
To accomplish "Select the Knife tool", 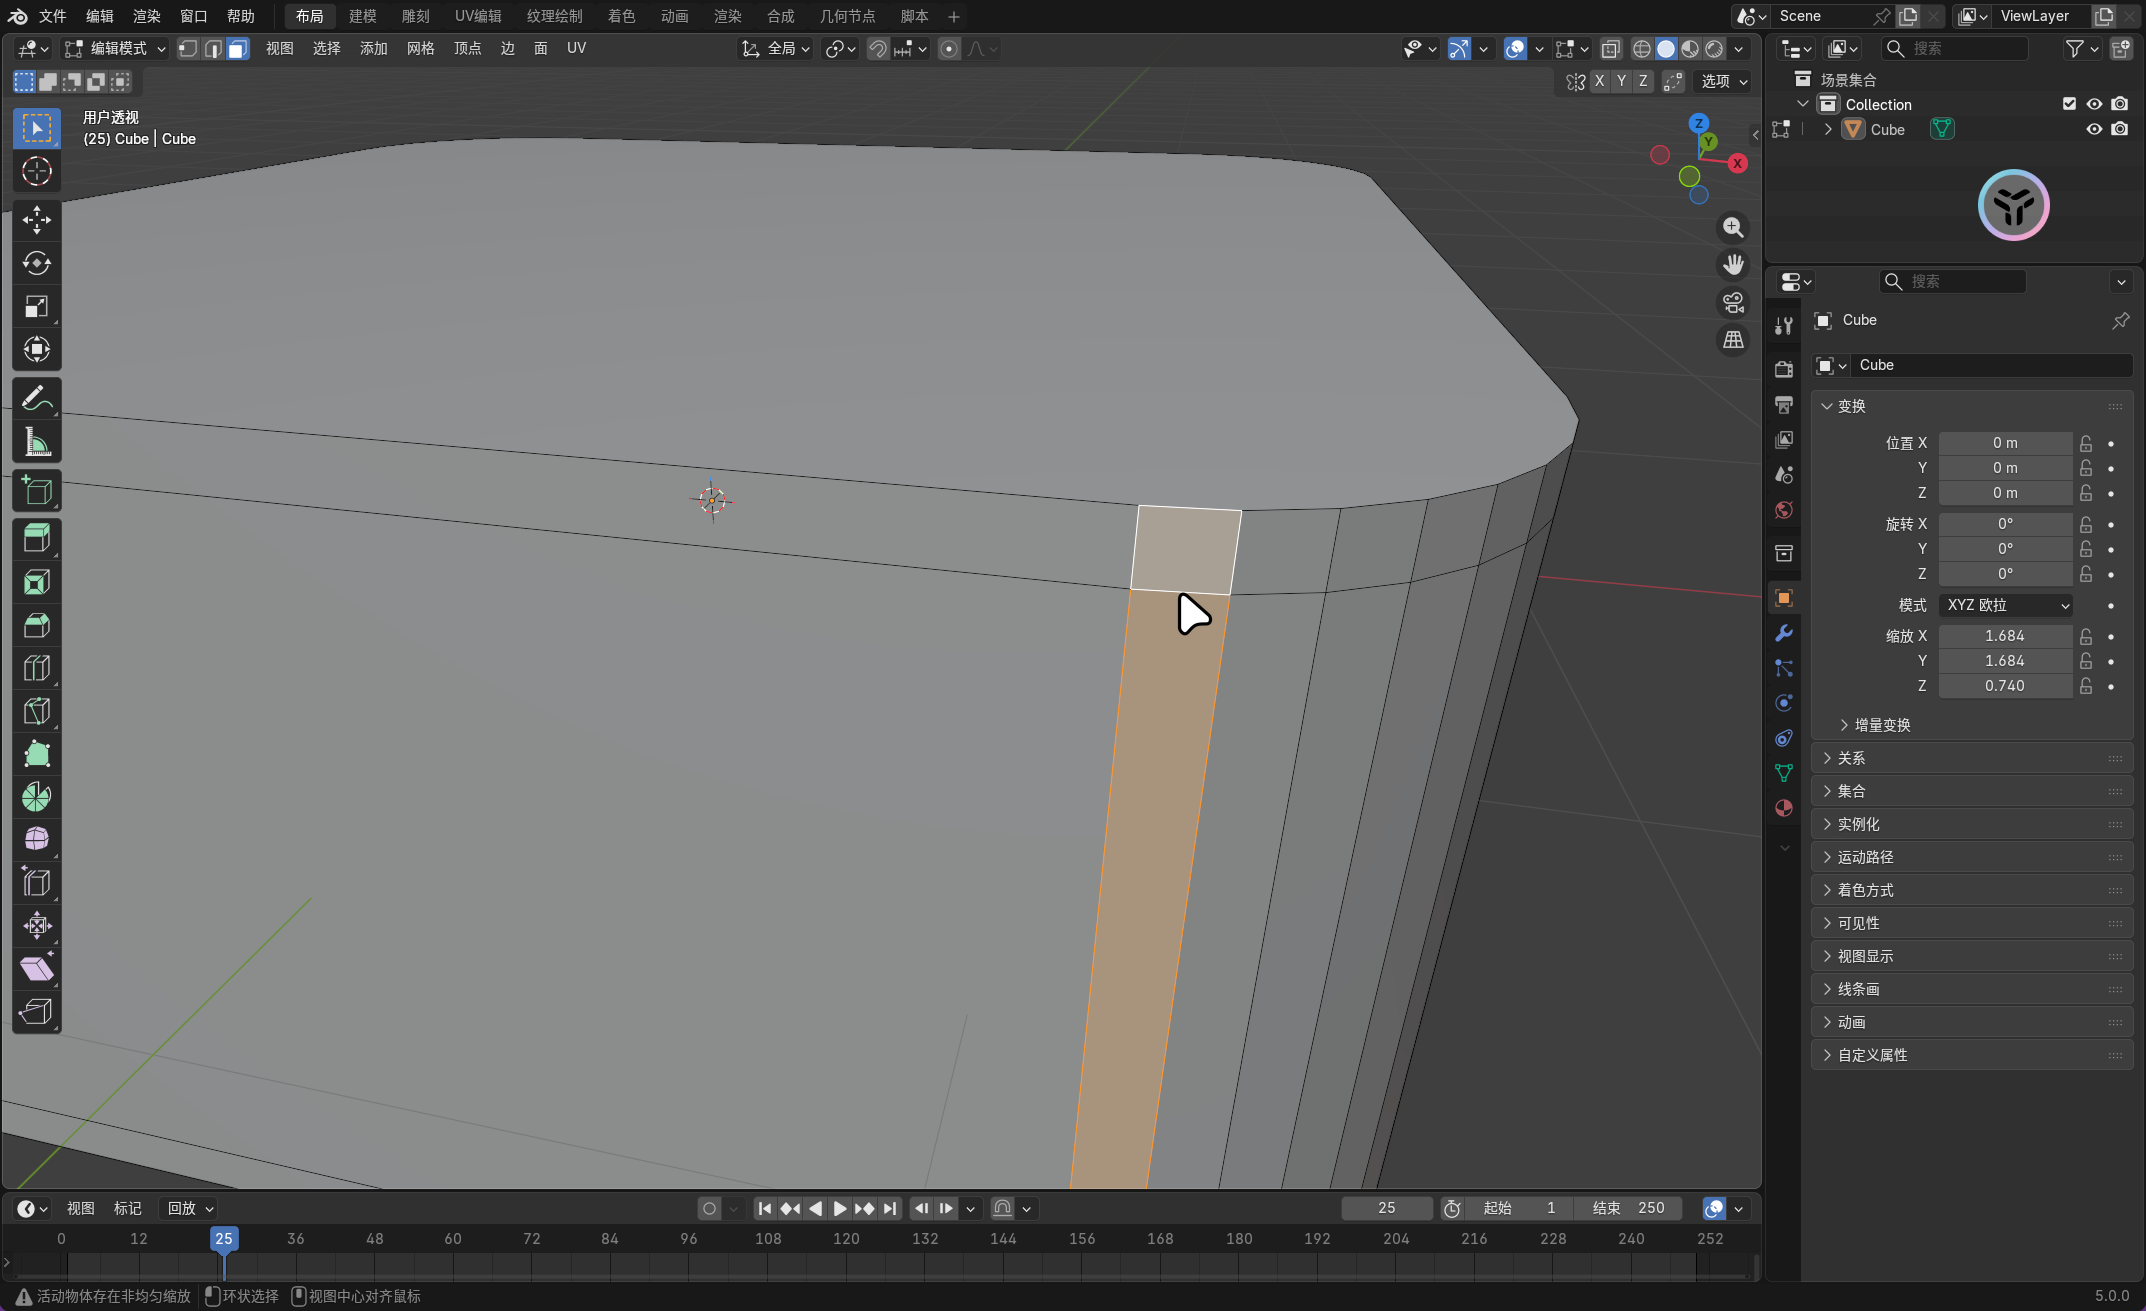I will coord(37,712).
